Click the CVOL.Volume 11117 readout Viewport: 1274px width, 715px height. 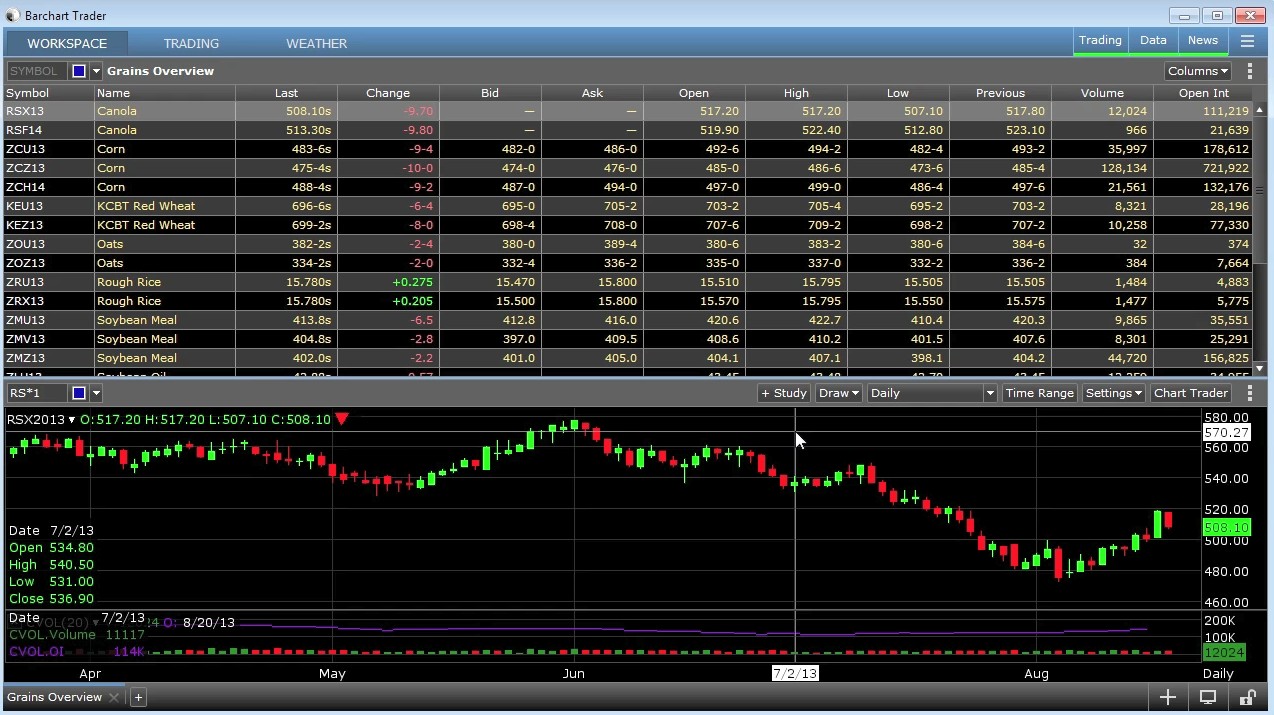pyautogui.click(x=77, y=634)
